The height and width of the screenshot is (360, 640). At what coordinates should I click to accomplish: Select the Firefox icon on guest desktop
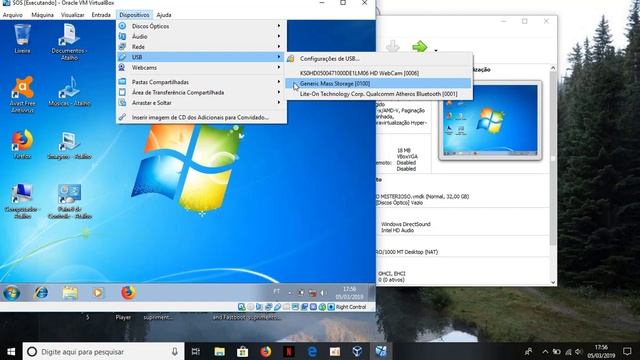point(22,144)
